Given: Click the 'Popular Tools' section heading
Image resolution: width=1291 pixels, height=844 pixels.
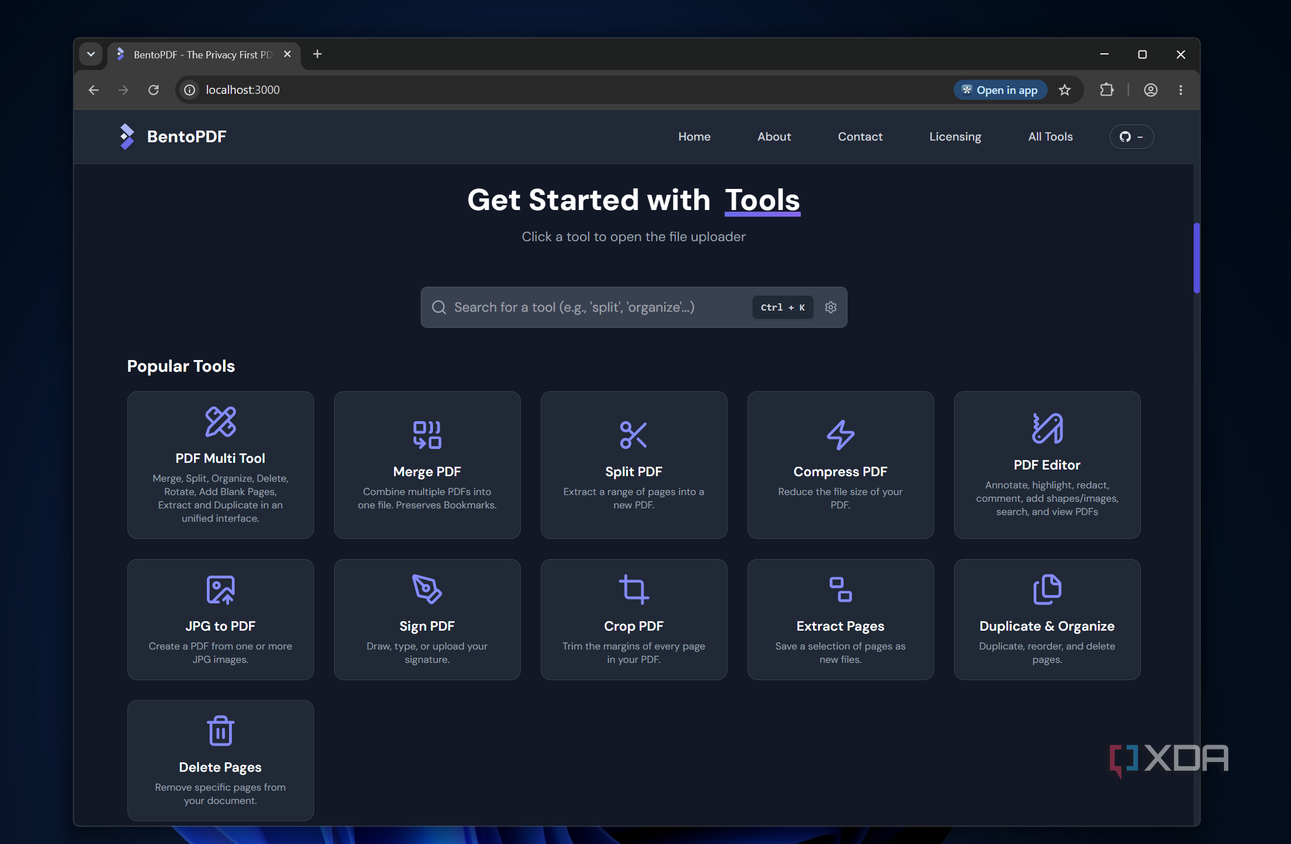Looking at the screenshot, I should (x=181, y=366).
